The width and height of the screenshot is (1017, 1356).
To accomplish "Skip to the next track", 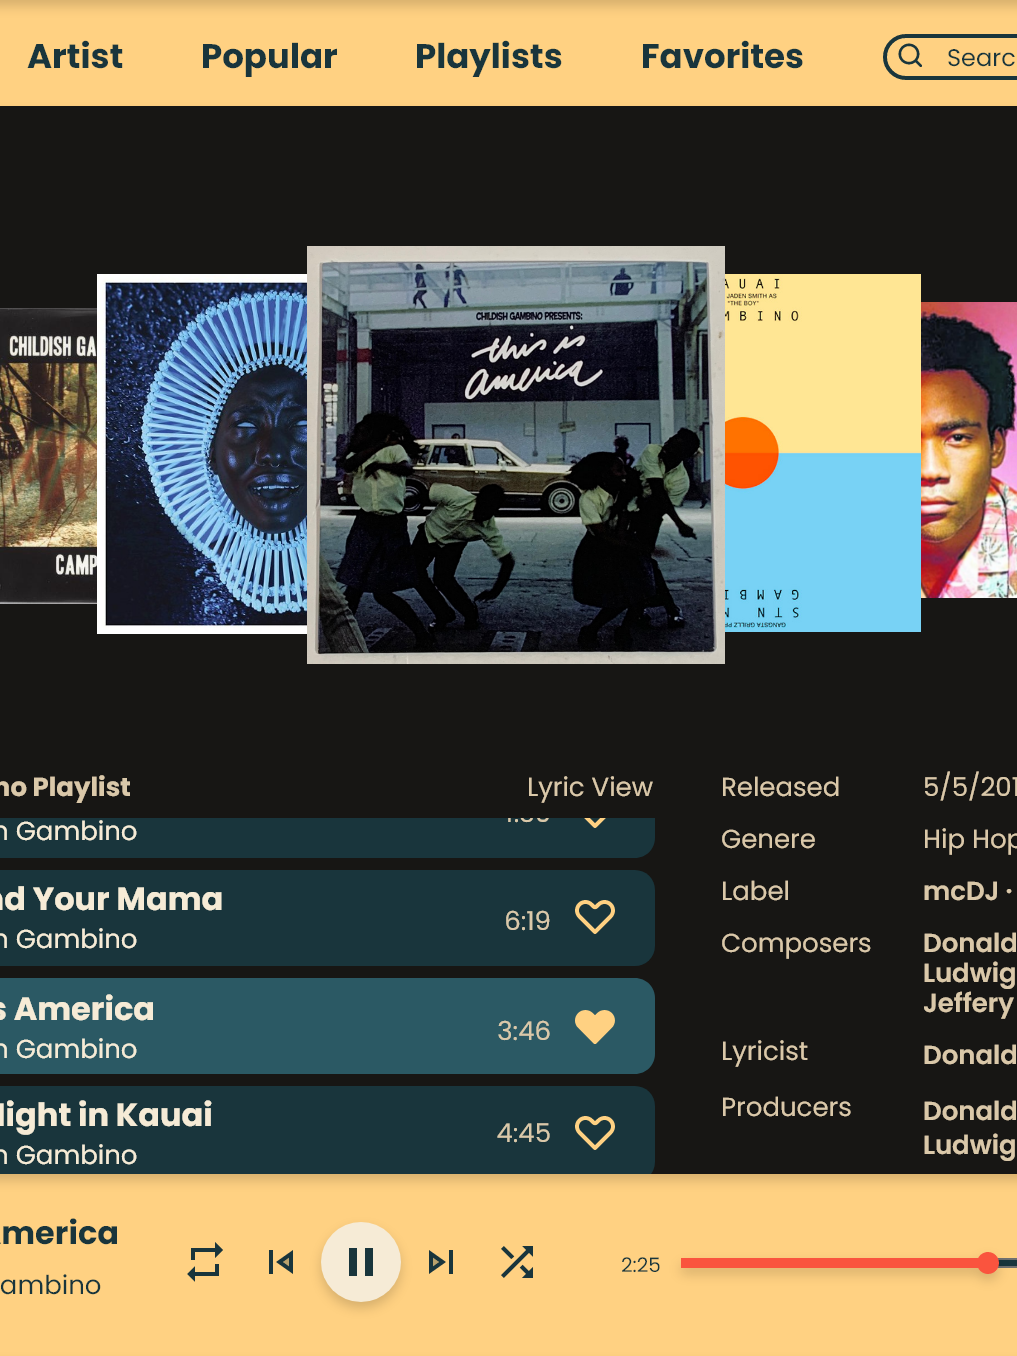I will (441, 1262).
